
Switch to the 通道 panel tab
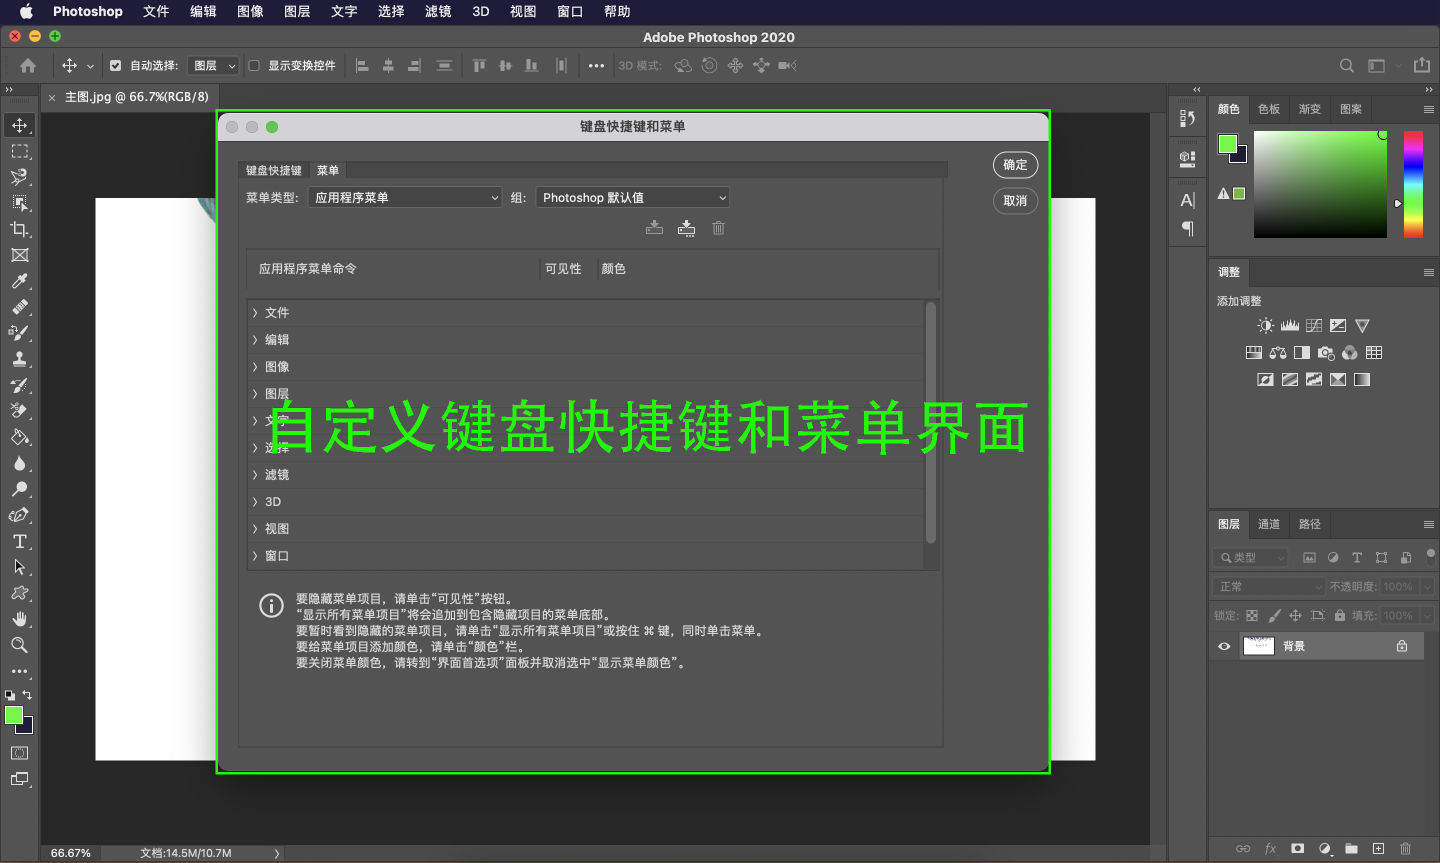click(x=1268, y=524)
